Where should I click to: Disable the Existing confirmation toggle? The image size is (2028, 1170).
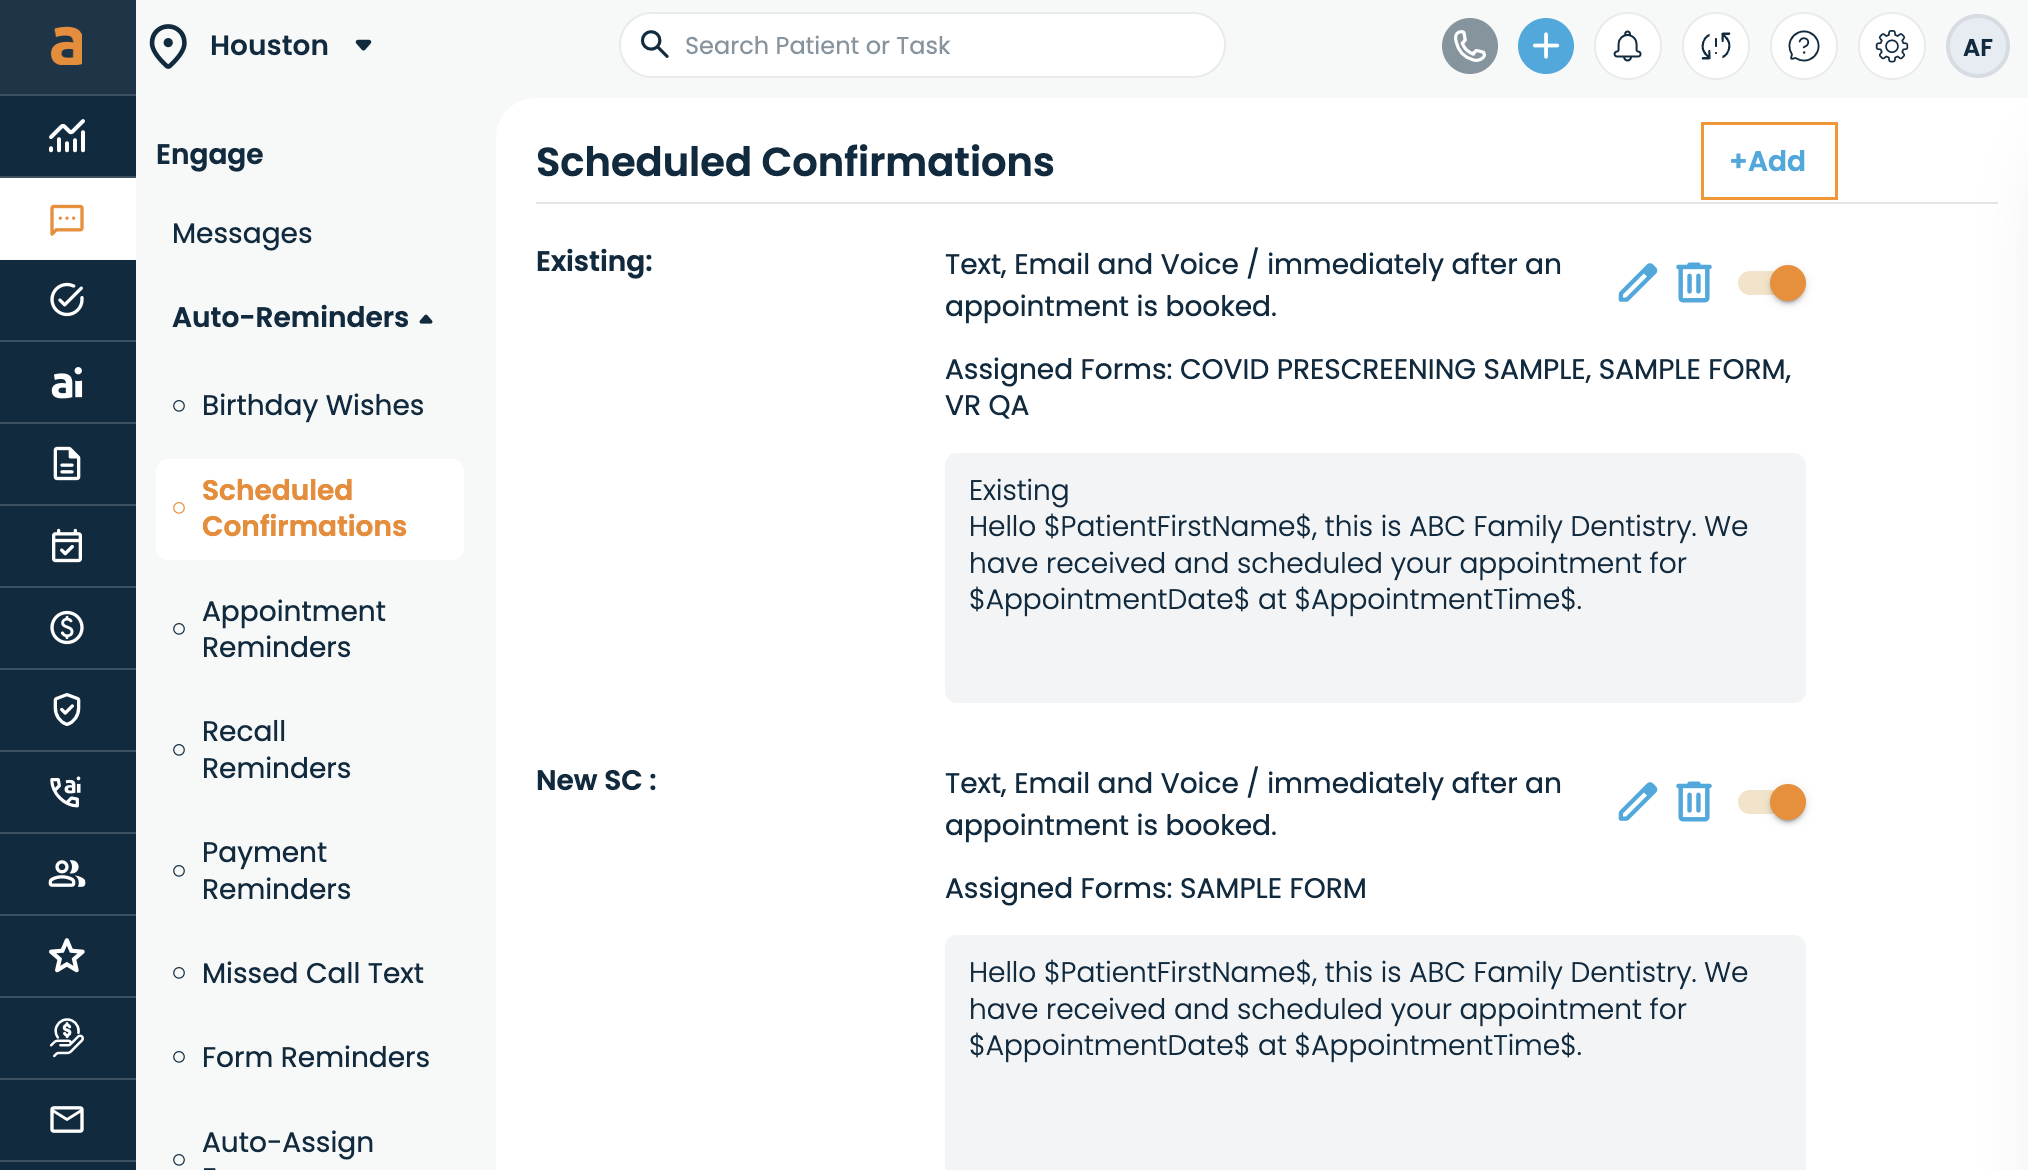click(x=1771, y=283)
